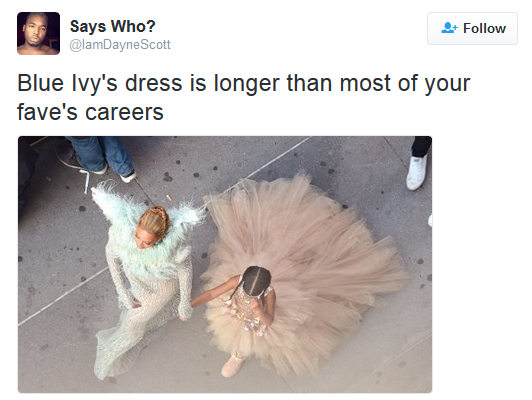Viewport: 532px width, 400px height.
Task: Open the attached sidewalk photo
Action: tap(225, 264)
